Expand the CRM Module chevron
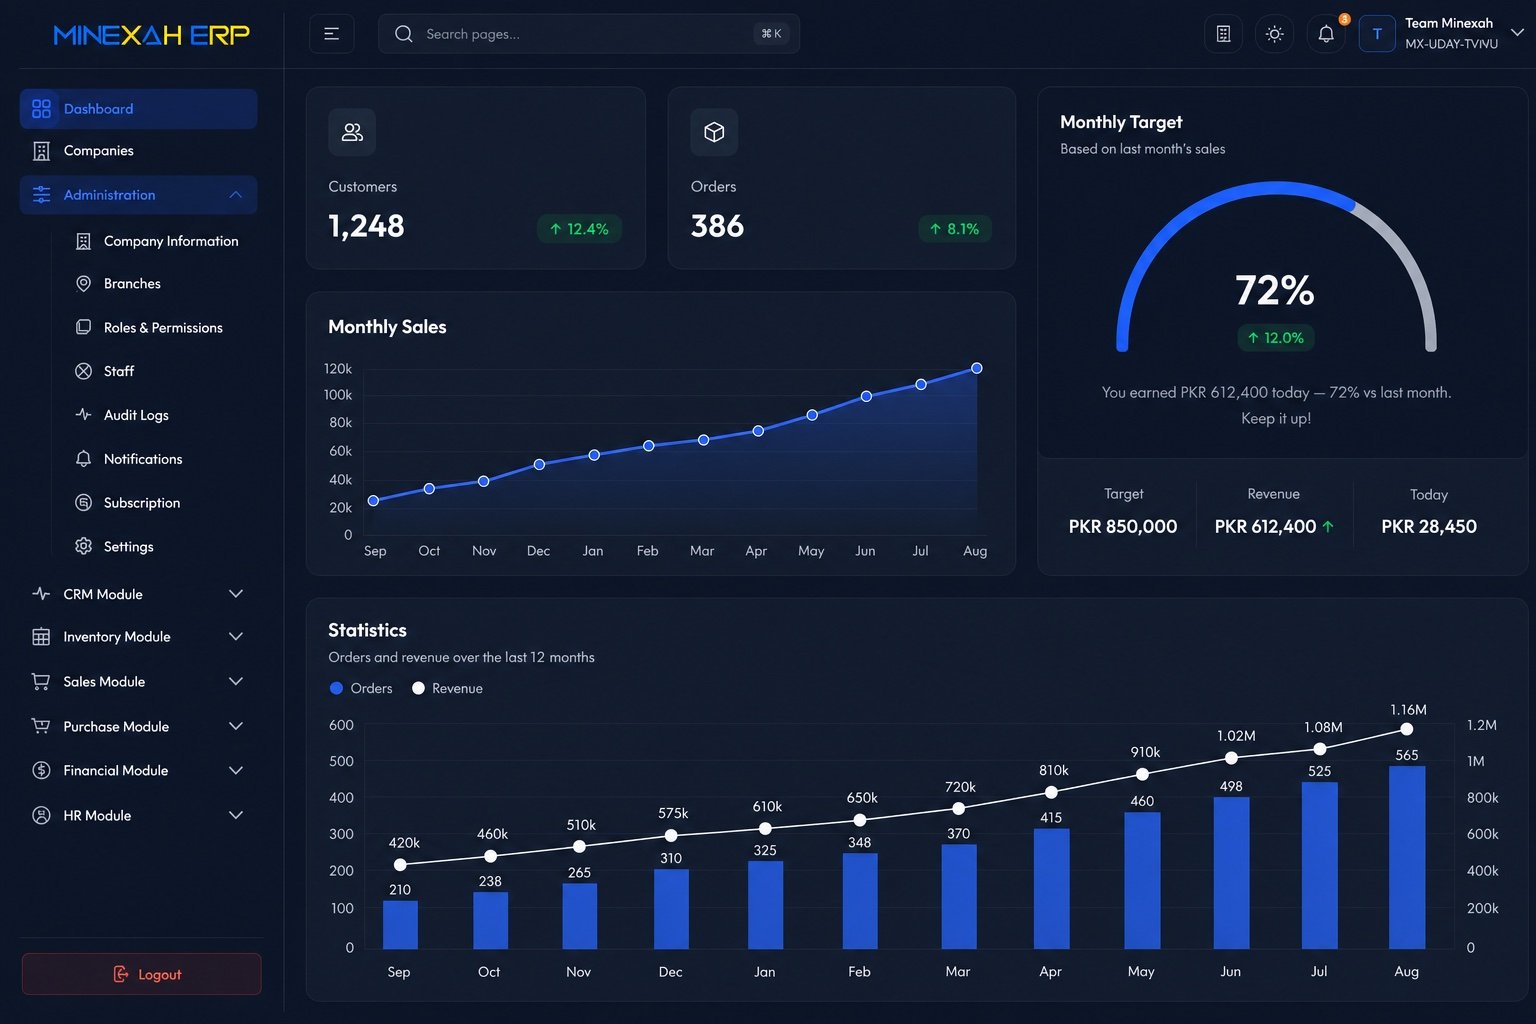 click(236, 593)
